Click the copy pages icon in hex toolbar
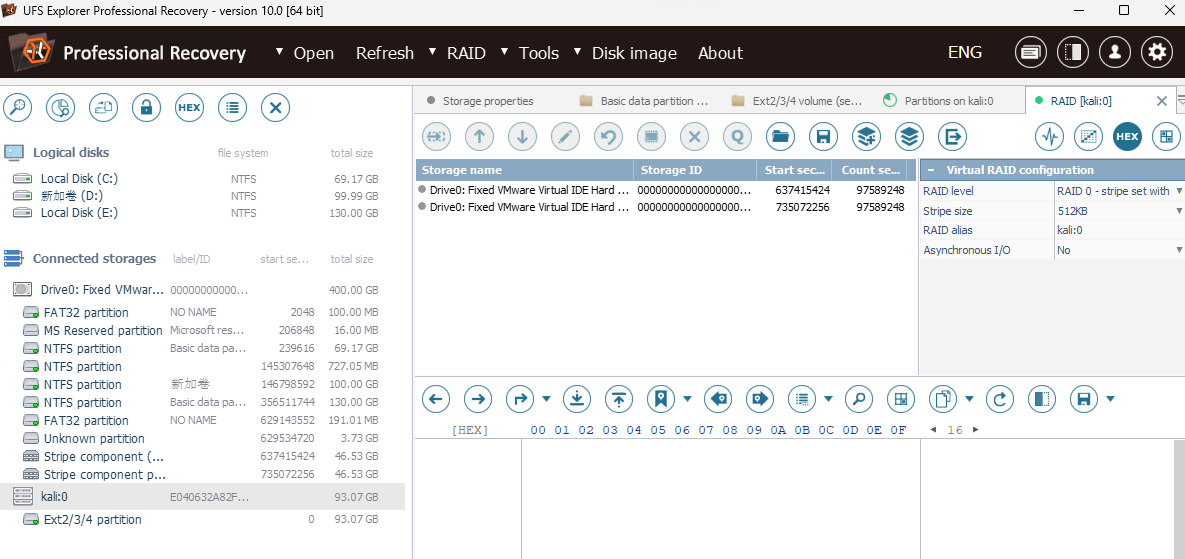Viewport: 1185px width, 559px height. [944, 399]
